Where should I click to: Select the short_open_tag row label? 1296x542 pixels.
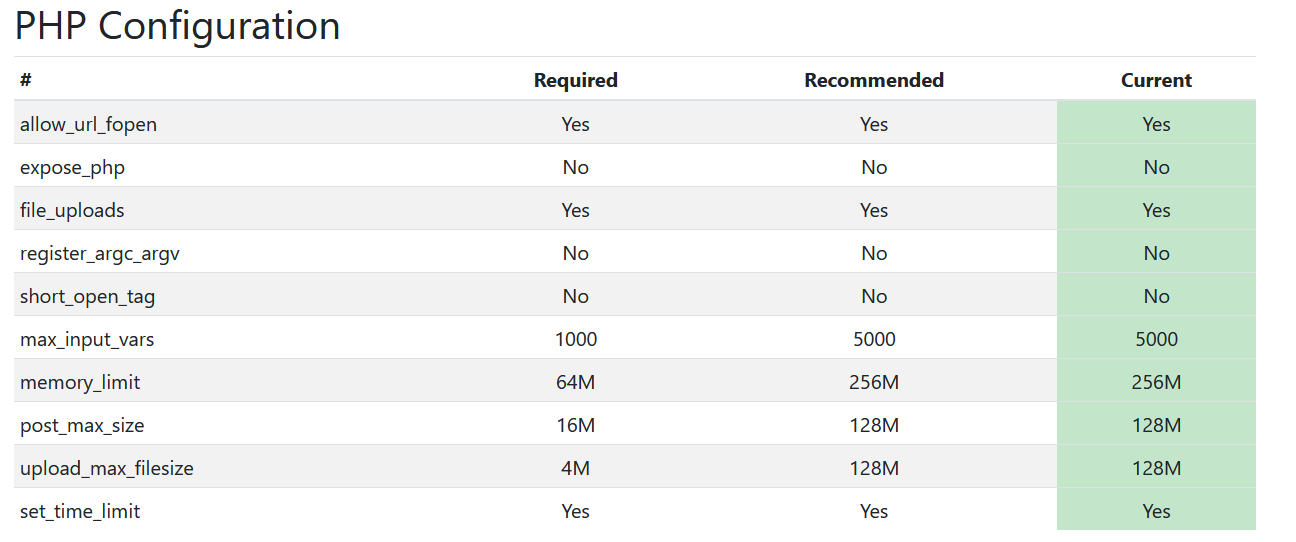click(x=87, y=296)
